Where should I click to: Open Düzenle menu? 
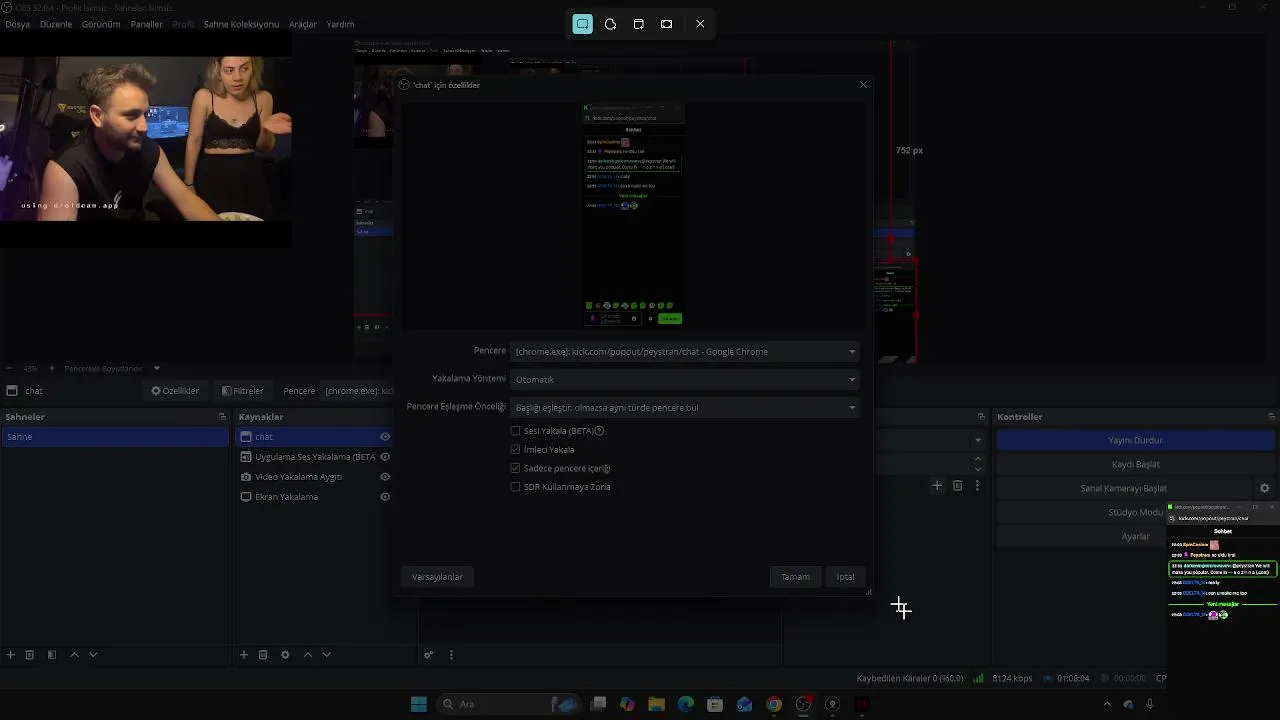click(56, 24)
